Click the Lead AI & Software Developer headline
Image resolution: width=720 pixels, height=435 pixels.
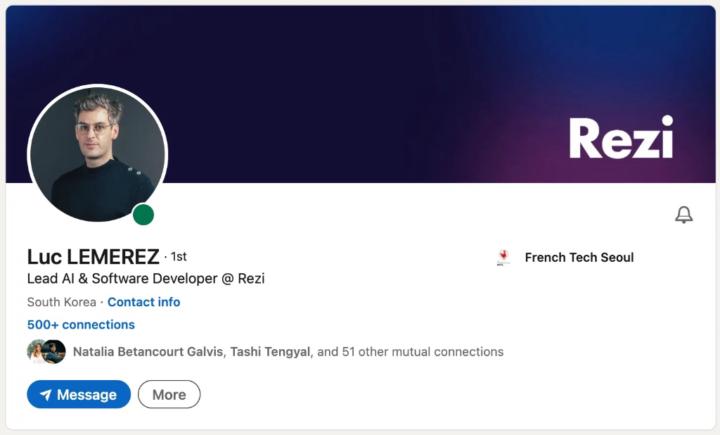click(x=146, y=279)
